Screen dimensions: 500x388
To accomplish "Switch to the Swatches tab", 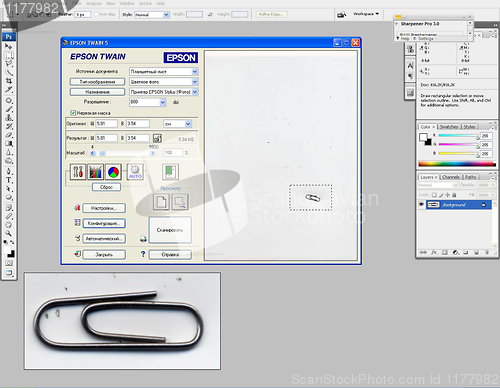I will click(x=449, y=127).
